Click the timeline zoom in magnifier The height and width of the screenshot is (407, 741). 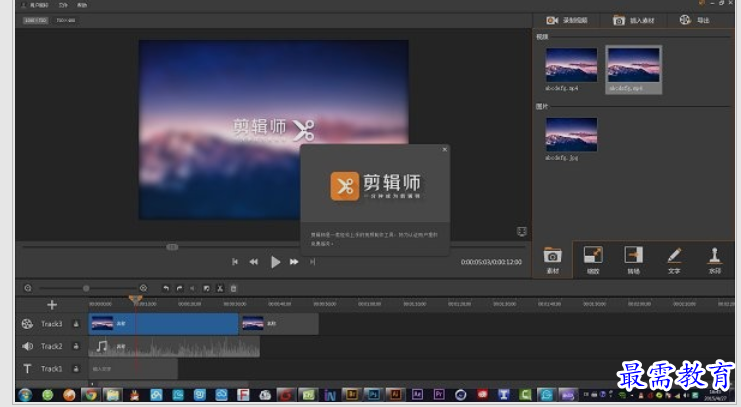pyautogui.click(x=143, y=288)
